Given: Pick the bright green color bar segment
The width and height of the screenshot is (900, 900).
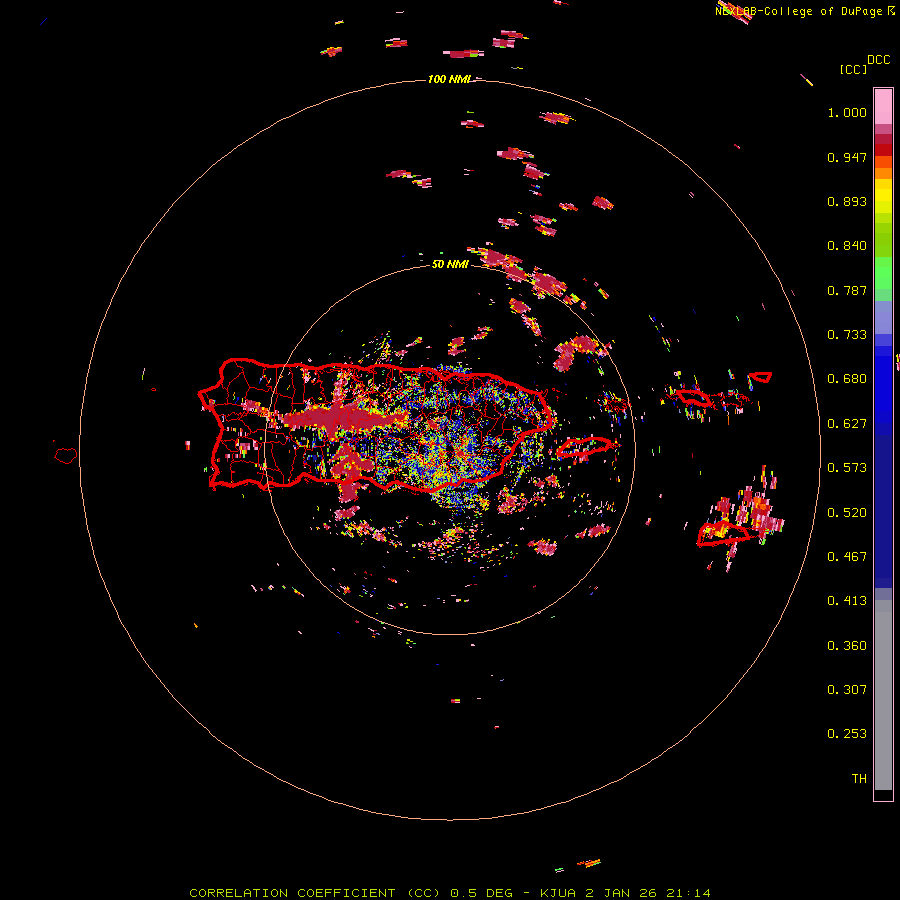Looking at the screenshot, I should [x=883, y=273].
